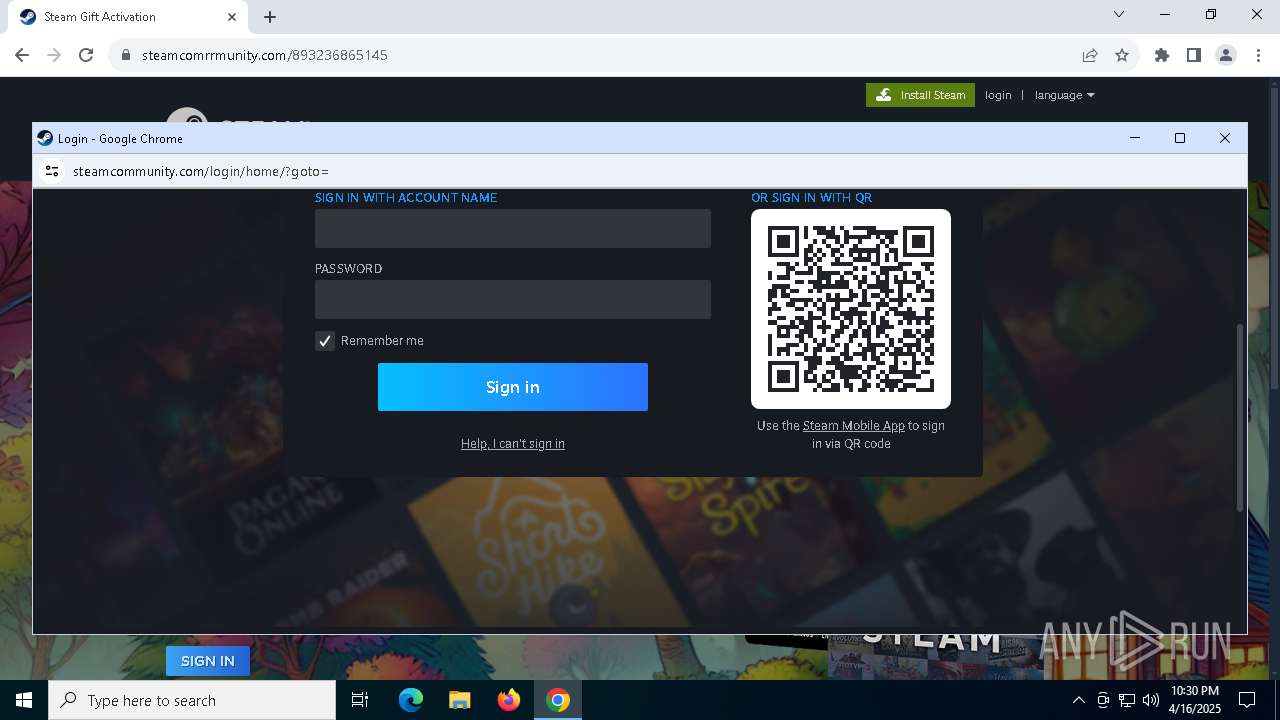Open the volume icon in the system tray
Viewport: 1280px width, 720px height.
(1151, 700)
